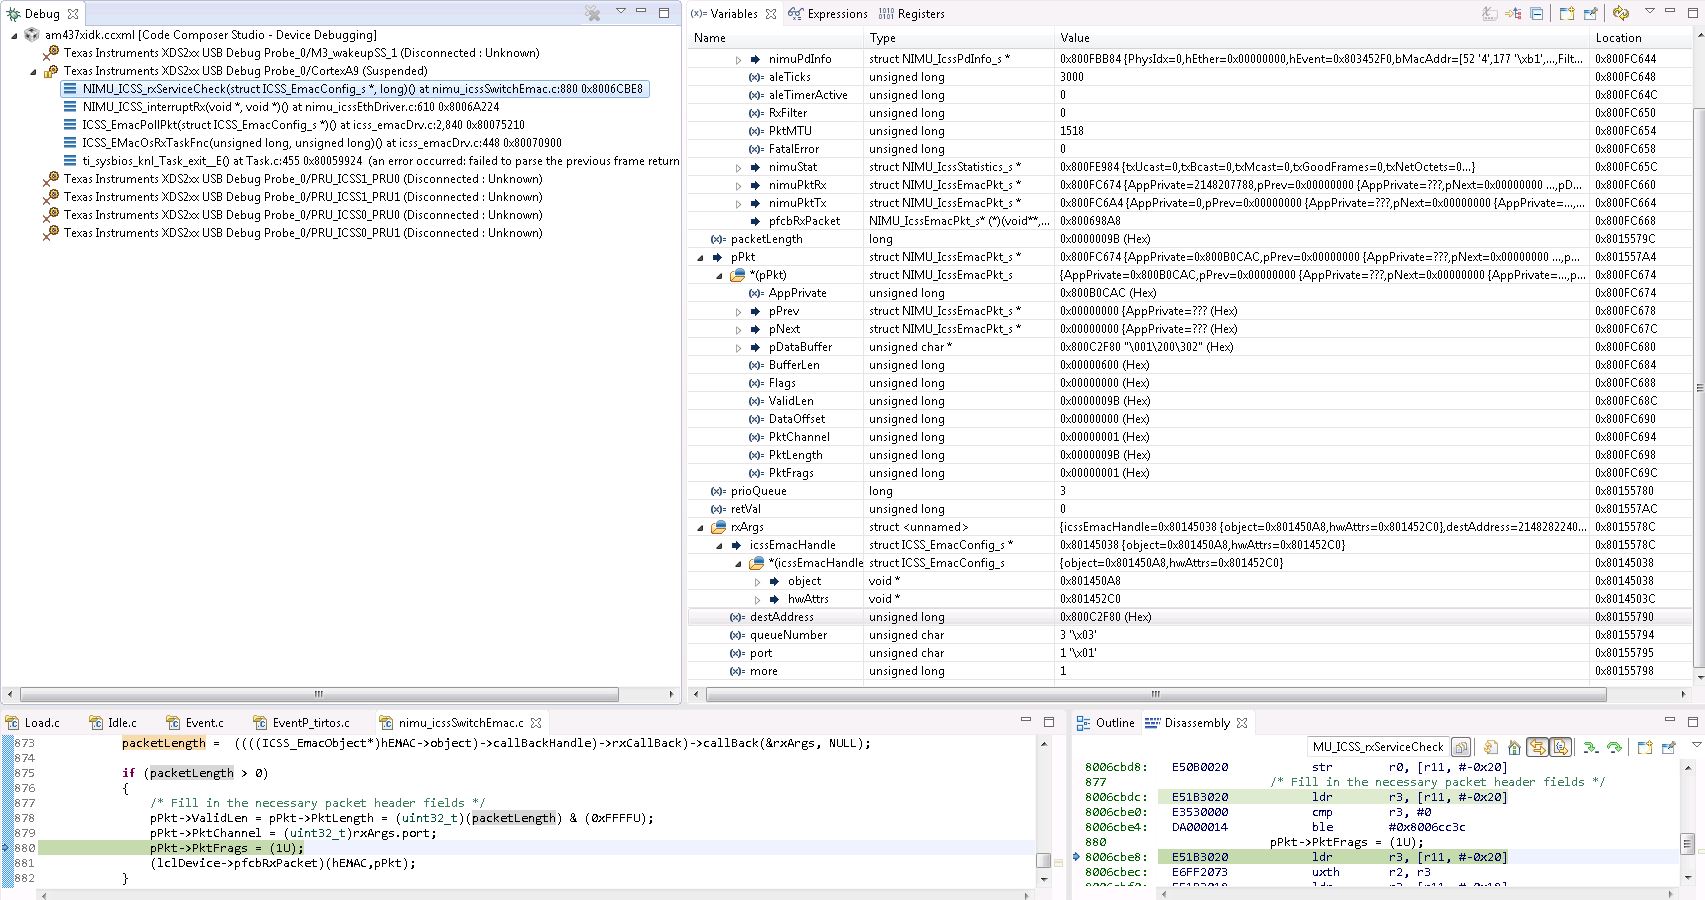Click Collapse All in Variables toolbar

1537,14
